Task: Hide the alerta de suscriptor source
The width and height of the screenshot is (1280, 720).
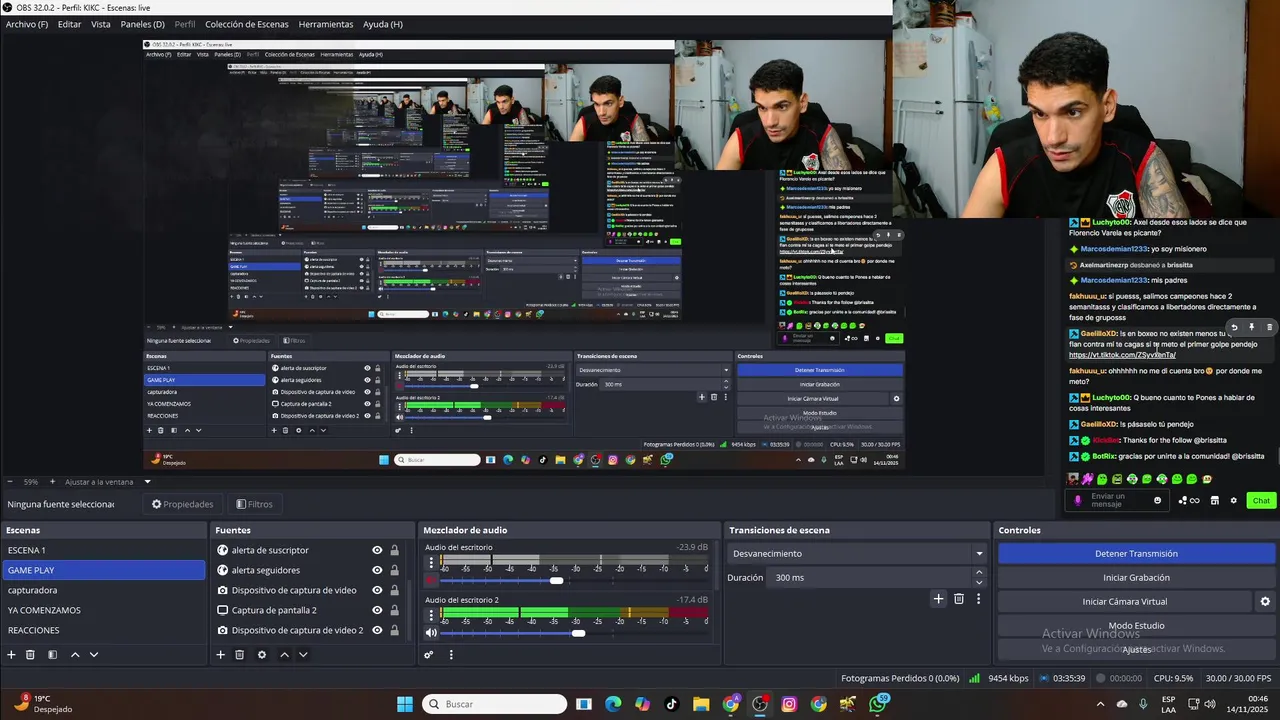Action: (377, 550)
